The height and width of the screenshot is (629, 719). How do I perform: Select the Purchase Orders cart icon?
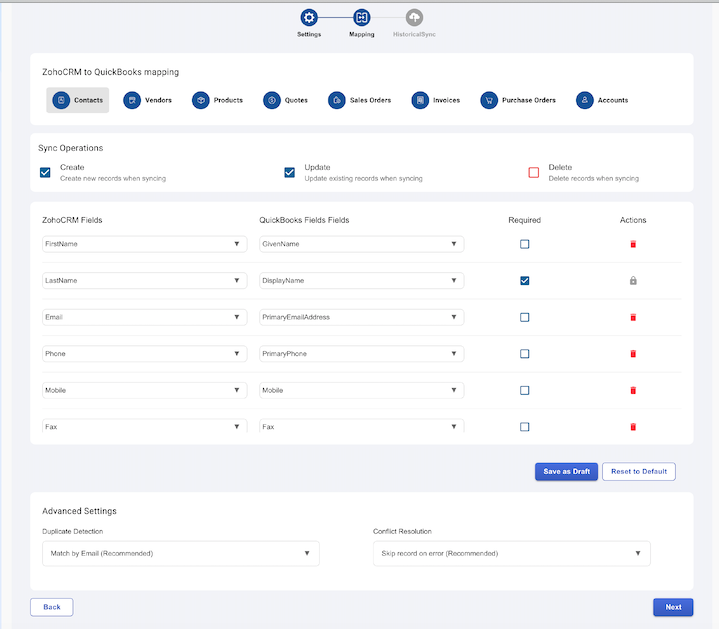pyautogui.click(x=489, y=100)
